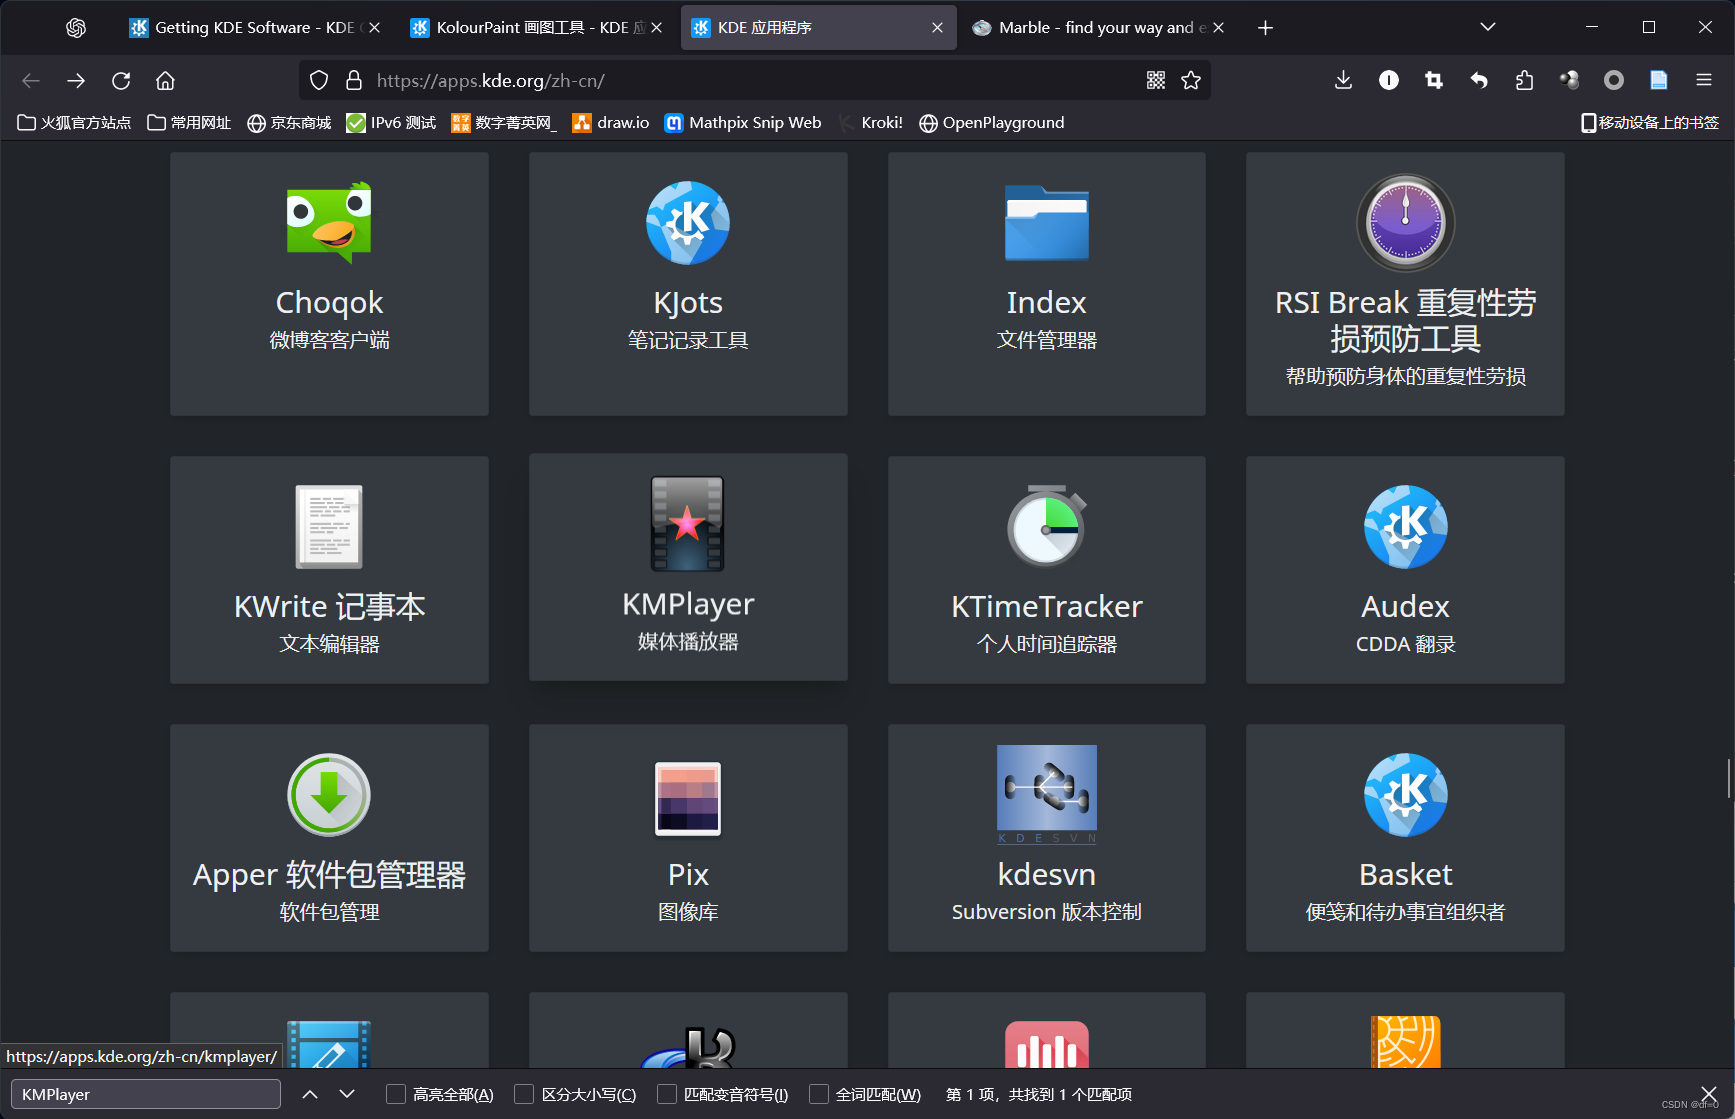Open the tab list chevron dropdown

pyautogui.click(x=1487, y=27)
